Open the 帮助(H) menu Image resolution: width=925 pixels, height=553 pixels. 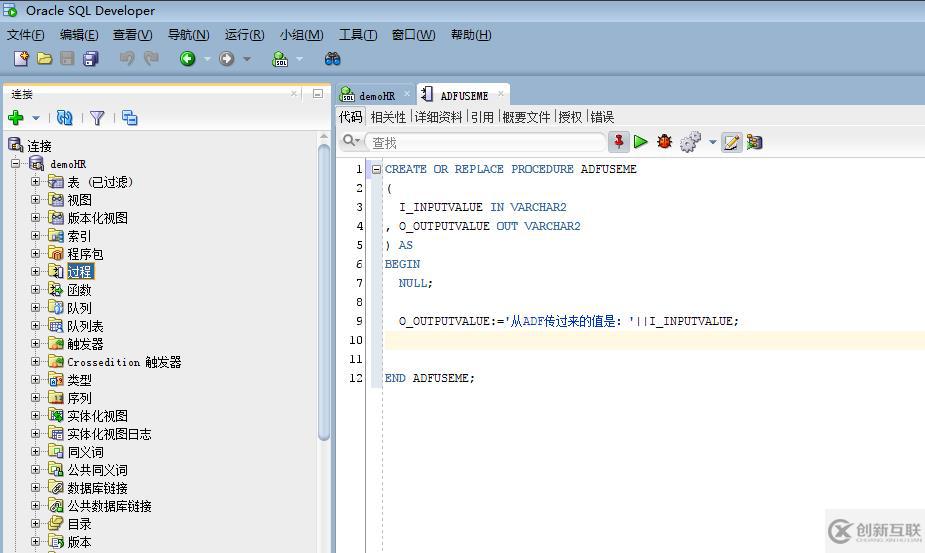click(471, 35)
